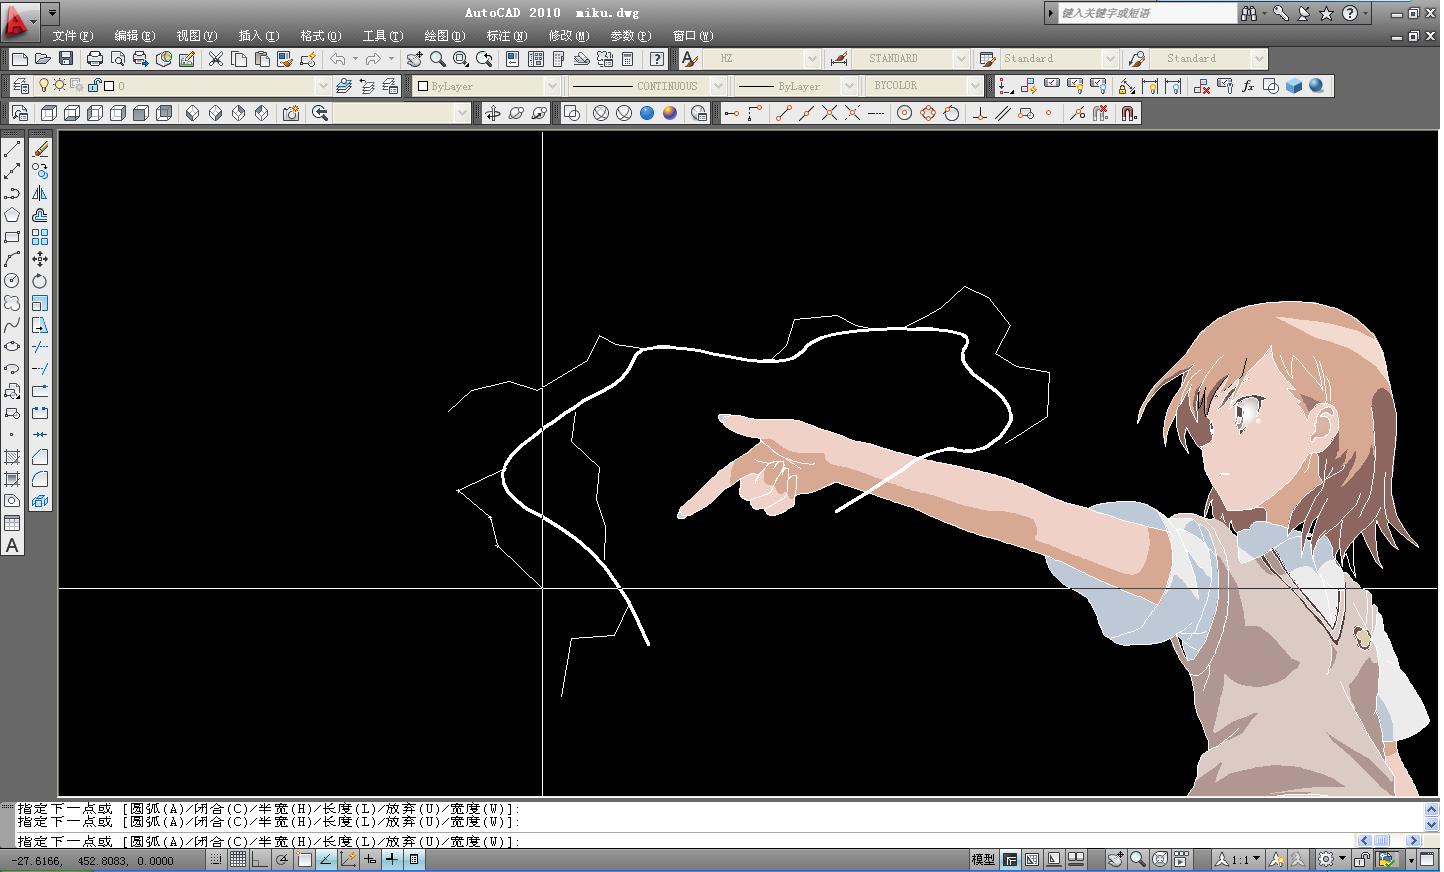Open the ByLayer color dropdown
This screenshot has height=872, width=1444.
(x=551, y=86)
